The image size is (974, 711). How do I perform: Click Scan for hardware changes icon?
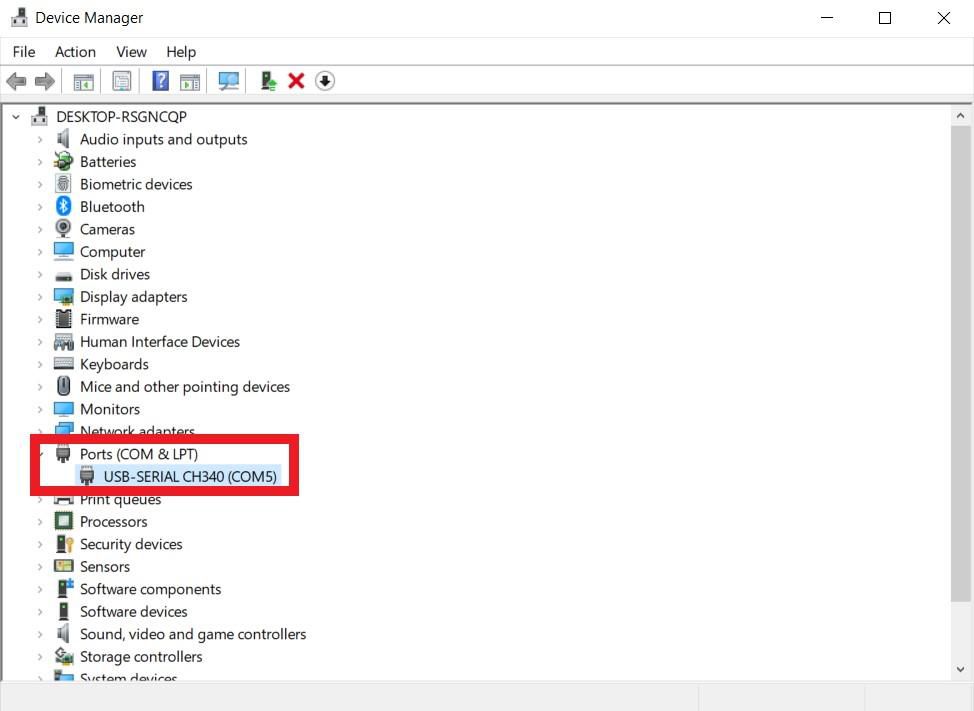(229, 81)
